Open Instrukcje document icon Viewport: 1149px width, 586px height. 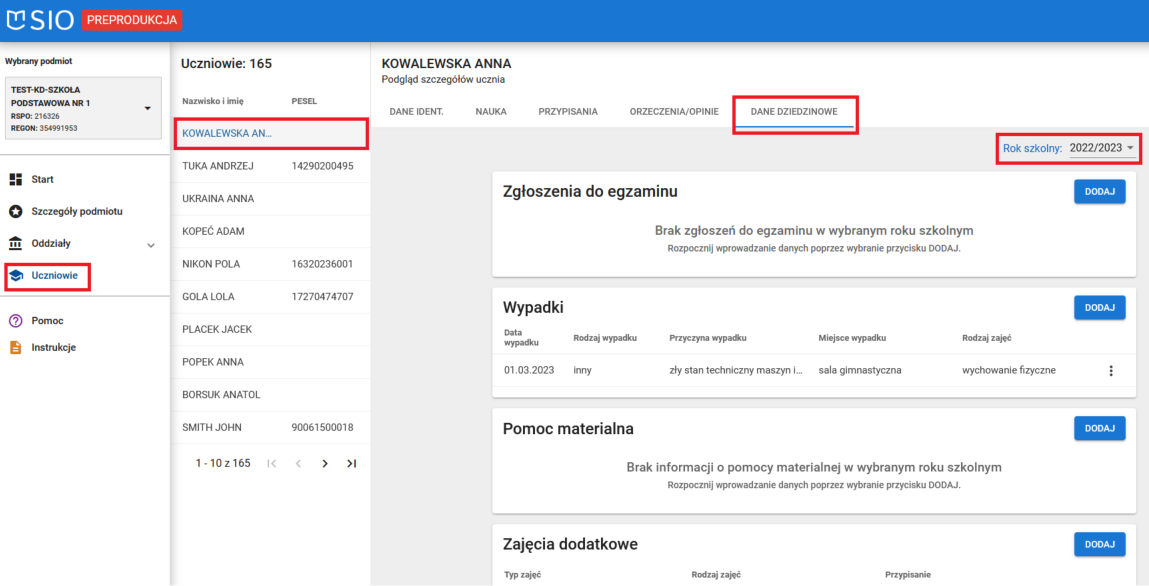[x=15, y=348]
